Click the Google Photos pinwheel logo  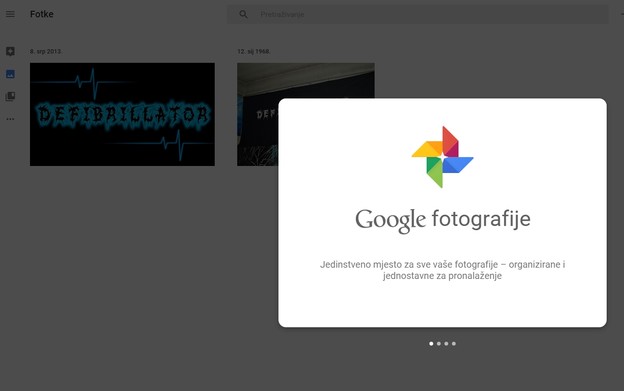tap(443, 157)
